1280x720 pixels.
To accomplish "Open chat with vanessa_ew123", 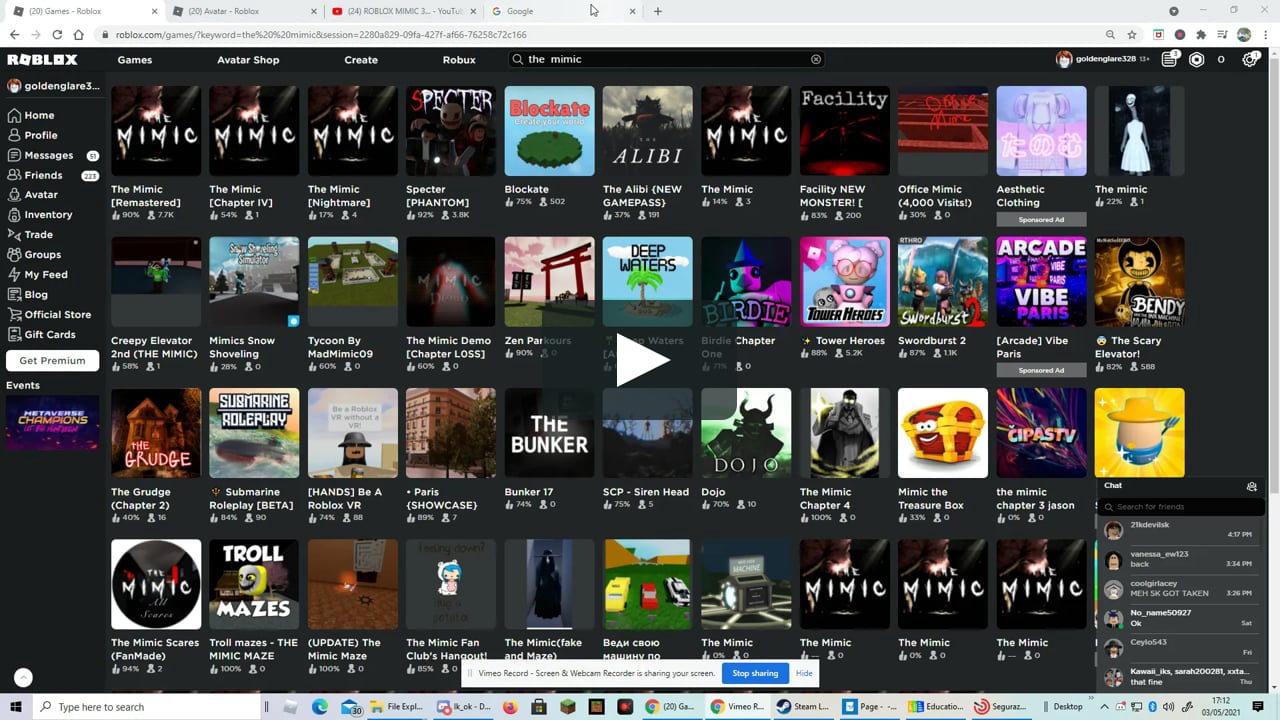I will [1181, 559].
